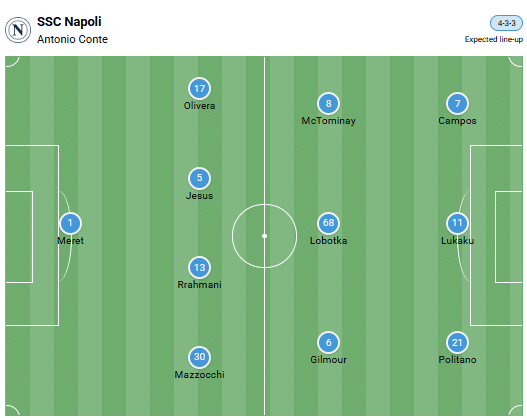Viewport: 527px width, 418px height.
Task: Click the Mazzocchi name label
Action: point(199,374)
